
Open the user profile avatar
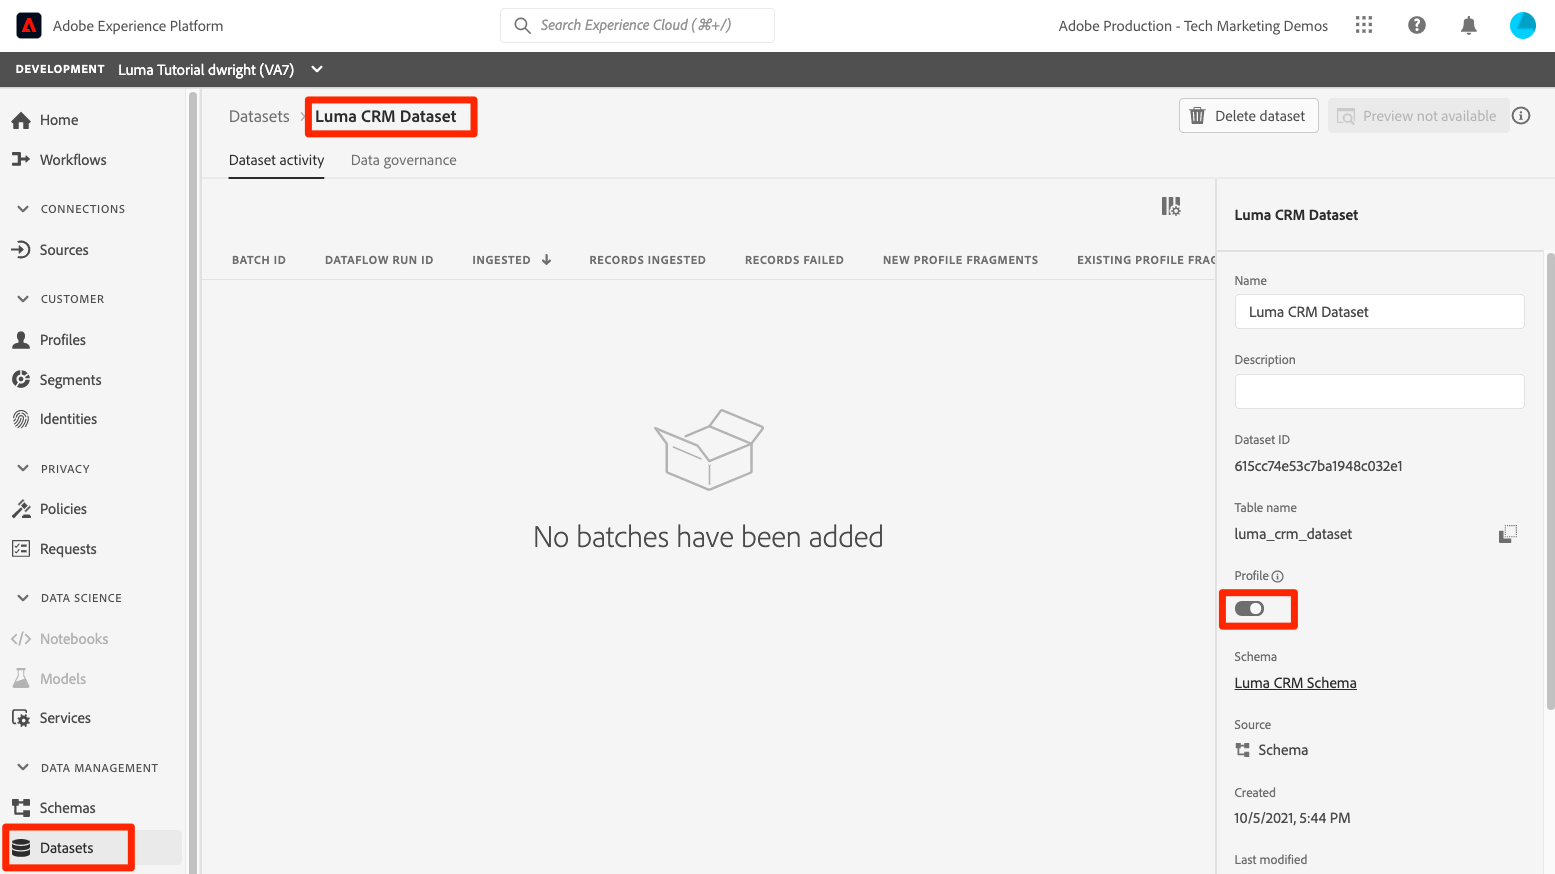coord(1522,25)
